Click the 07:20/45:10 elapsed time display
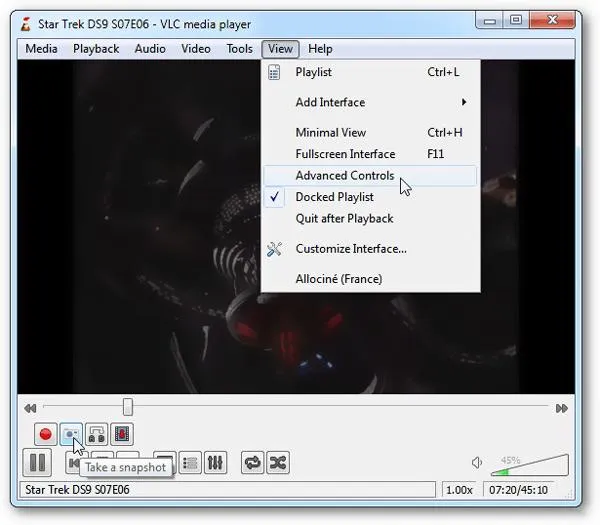 click(518, 490)
